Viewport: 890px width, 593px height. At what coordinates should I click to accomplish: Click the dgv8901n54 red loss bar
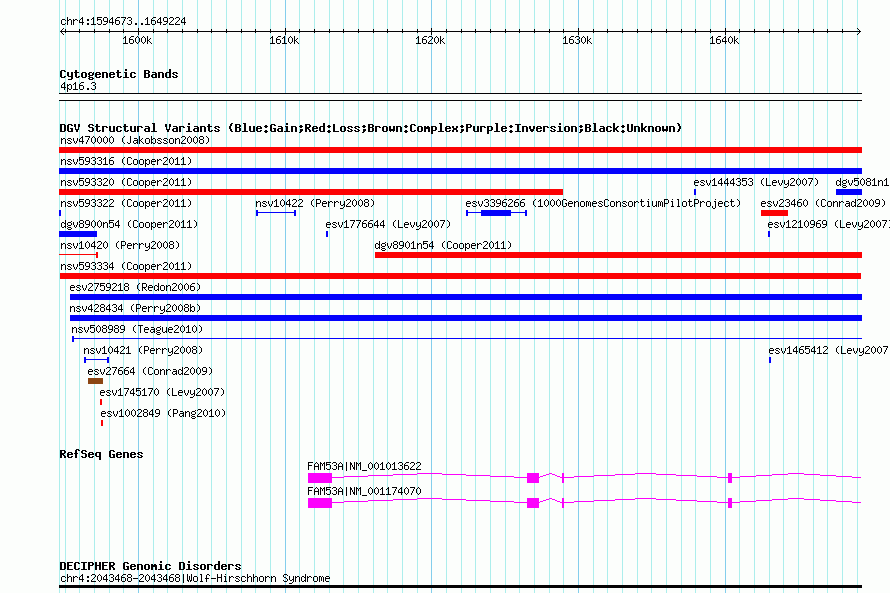(x=619, y=255)
